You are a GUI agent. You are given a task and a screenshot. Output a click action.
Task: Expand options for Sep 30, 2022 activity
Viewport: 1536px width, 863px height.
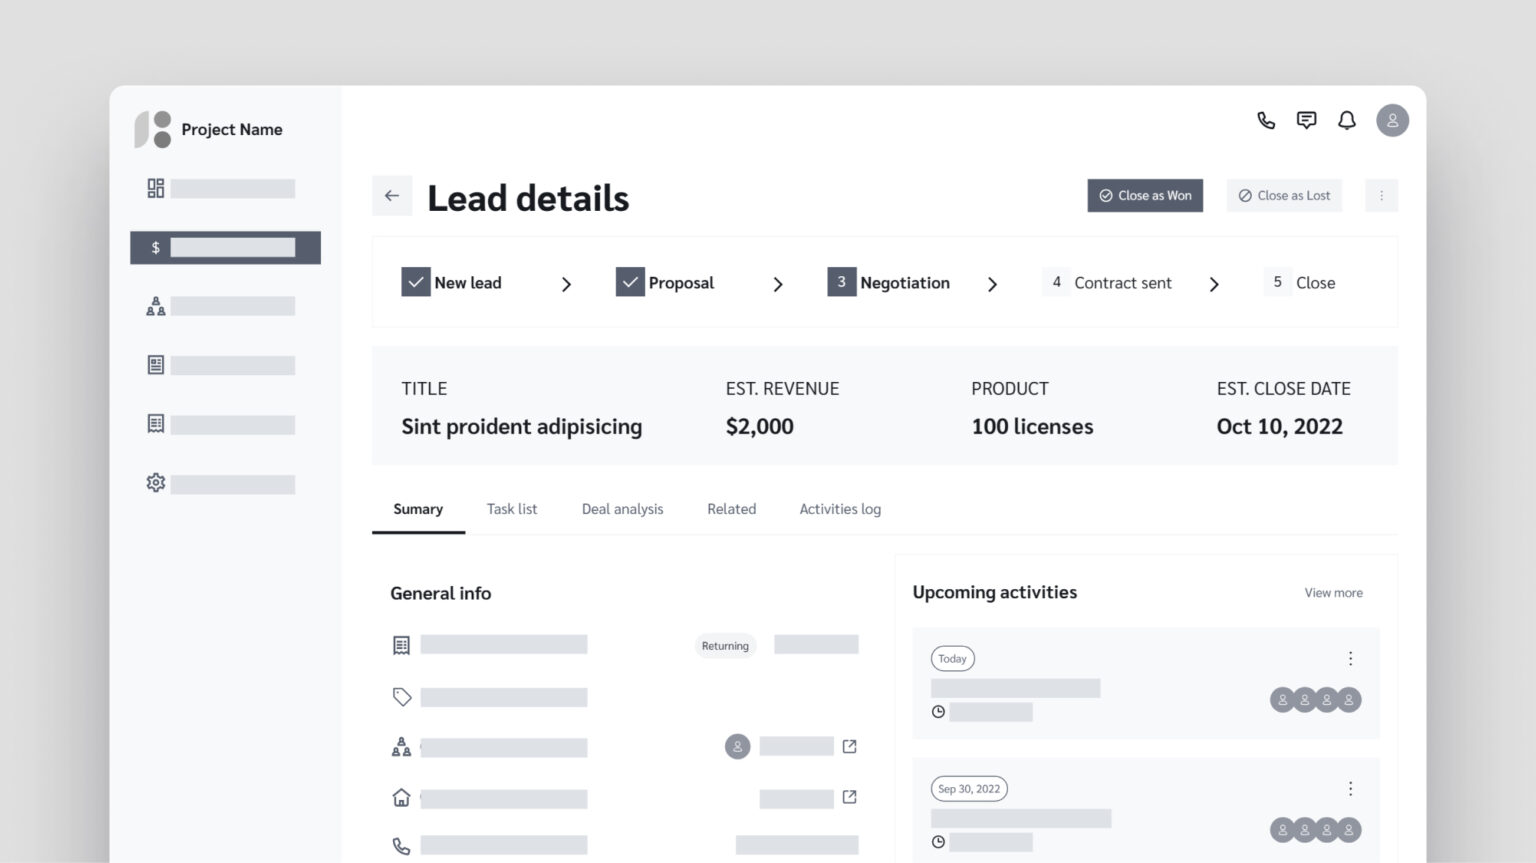[x=1350, y=789]
